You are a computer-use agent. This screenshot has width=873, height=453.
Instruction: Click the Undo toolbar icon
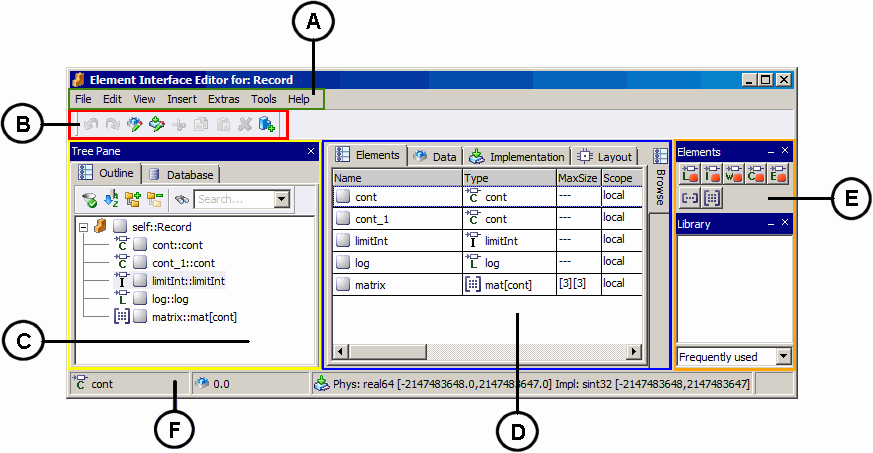91,125
